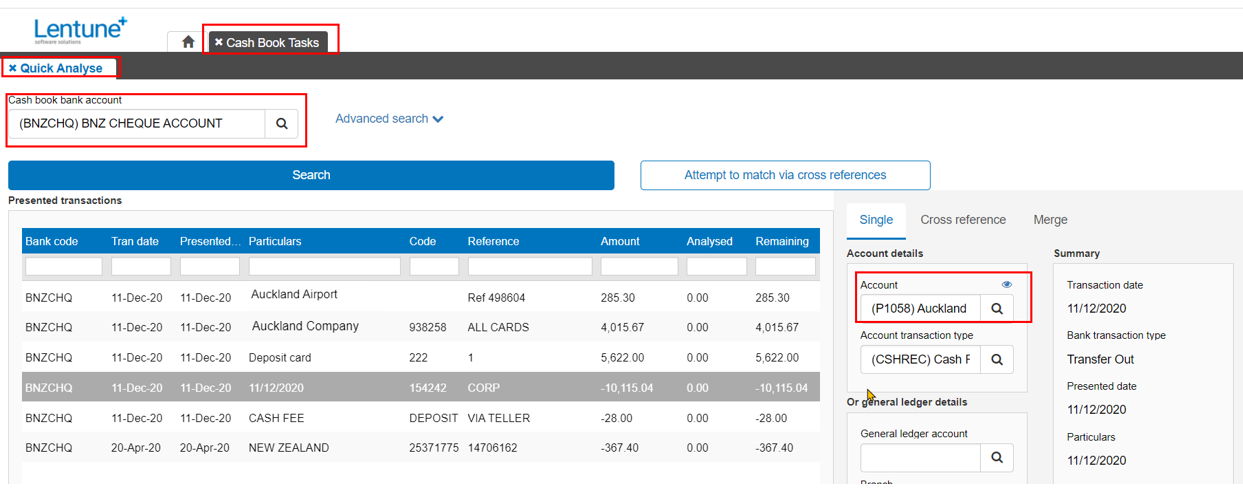The image size is (1243, 496).
Task: Switch to the Quick Analyse tab
Action: (x=61, y=68)
